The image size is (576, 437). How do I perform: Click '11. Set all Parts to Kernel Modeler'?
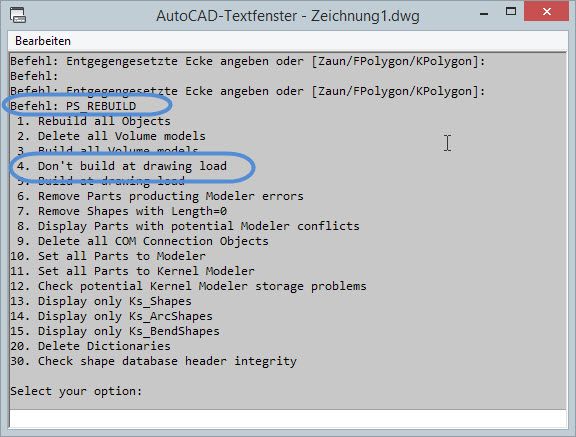pos(132,271)
